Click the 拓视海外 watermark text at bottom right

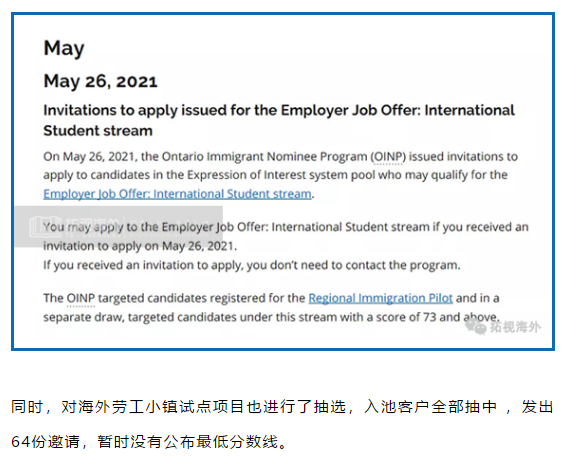click(515, 327)
